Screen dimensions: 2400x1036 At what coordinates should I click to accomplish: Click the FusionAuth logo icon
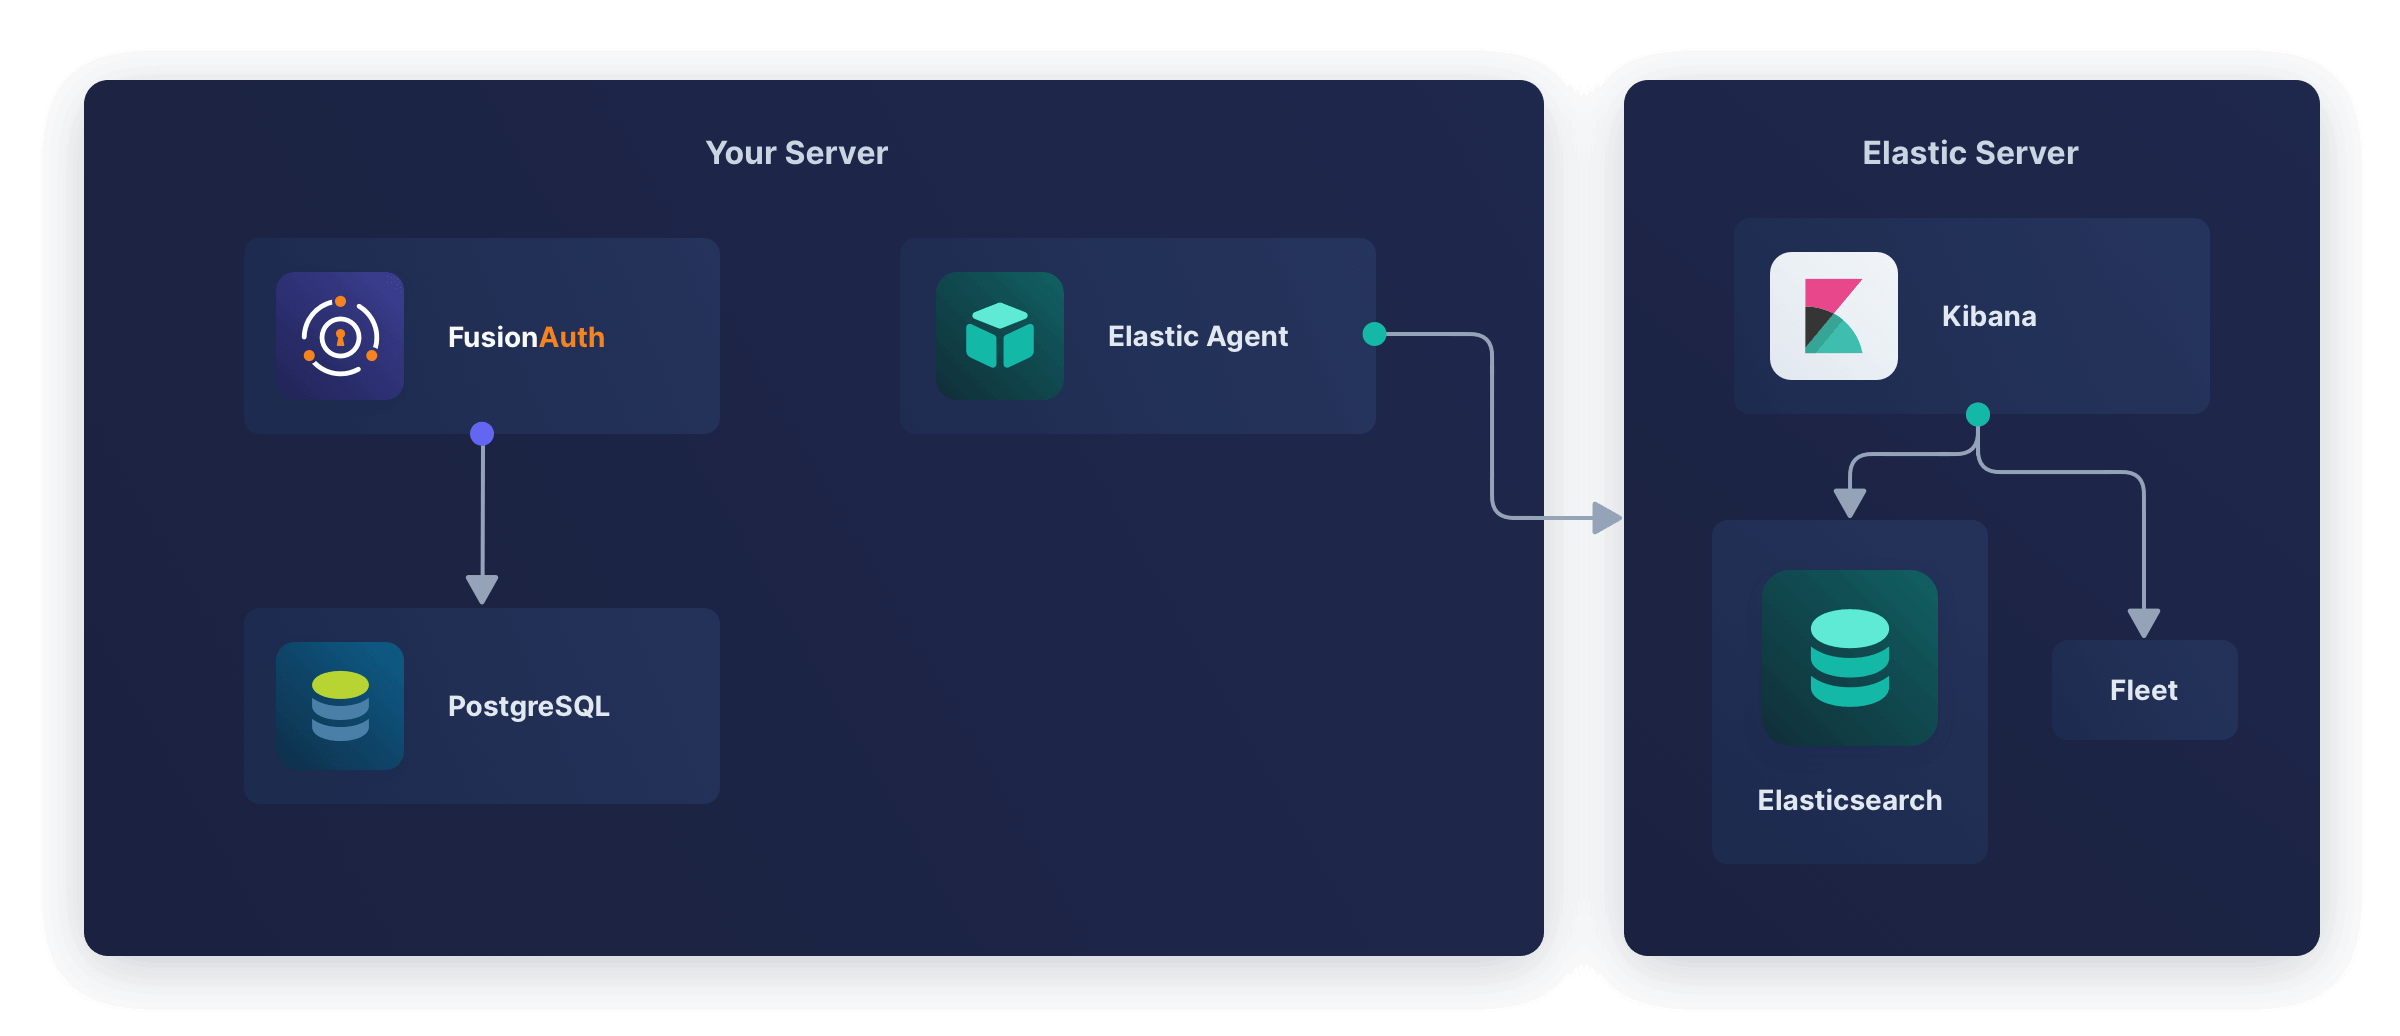click(x=340, y=336)
